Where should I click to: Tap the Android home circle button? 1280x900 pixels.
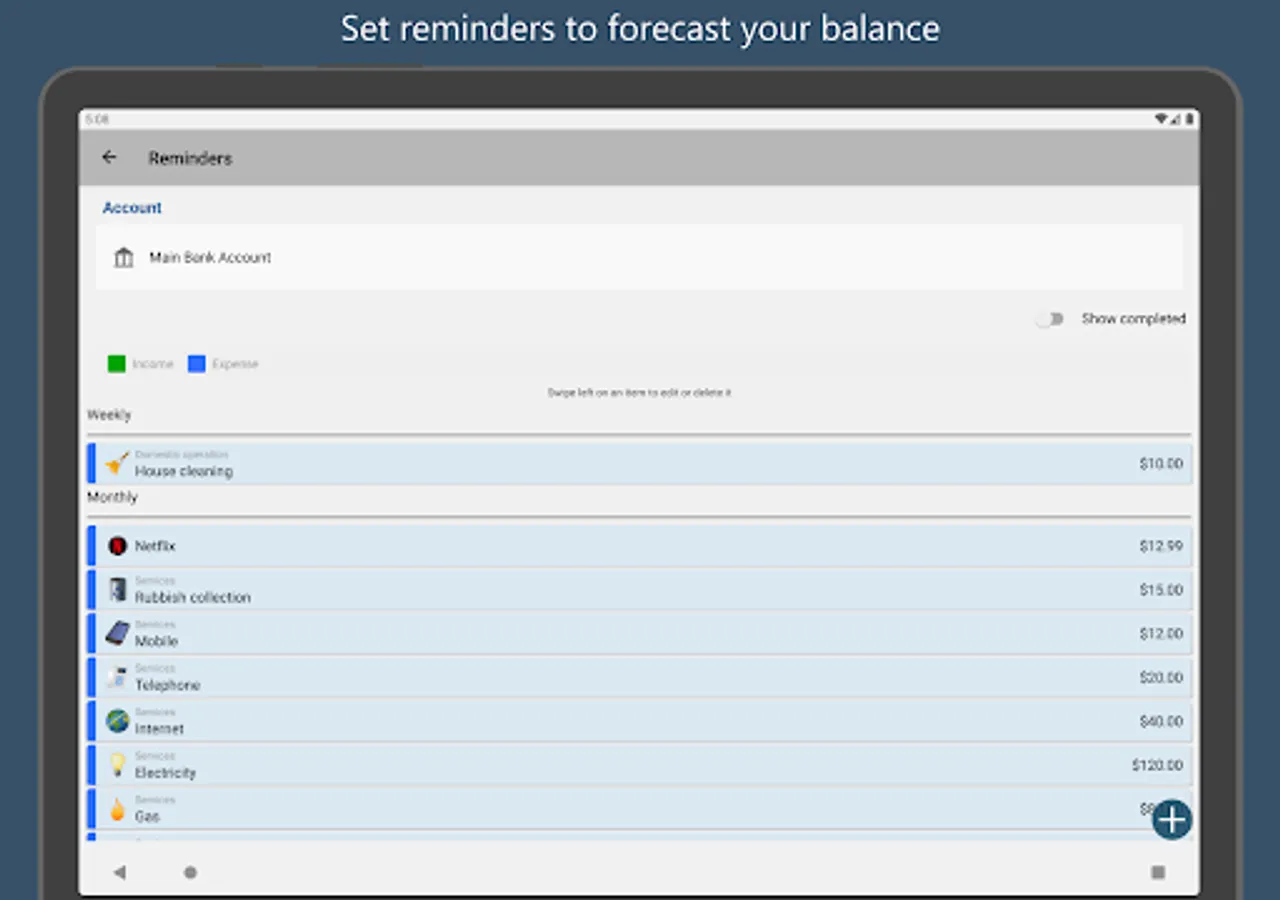click(190, 873)
